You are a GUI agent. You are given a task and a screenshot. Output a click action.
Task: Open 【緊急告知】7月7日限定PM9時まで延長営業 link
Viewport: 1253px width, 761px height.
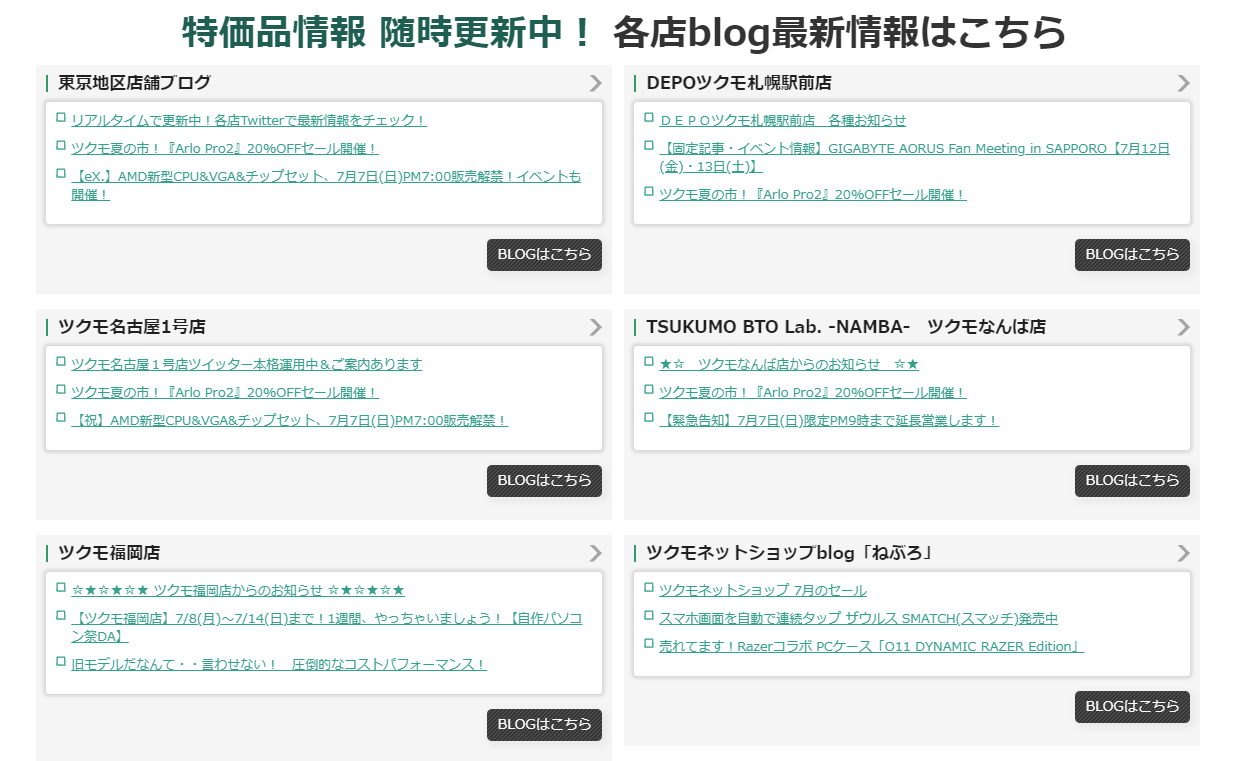pos(828,421)
